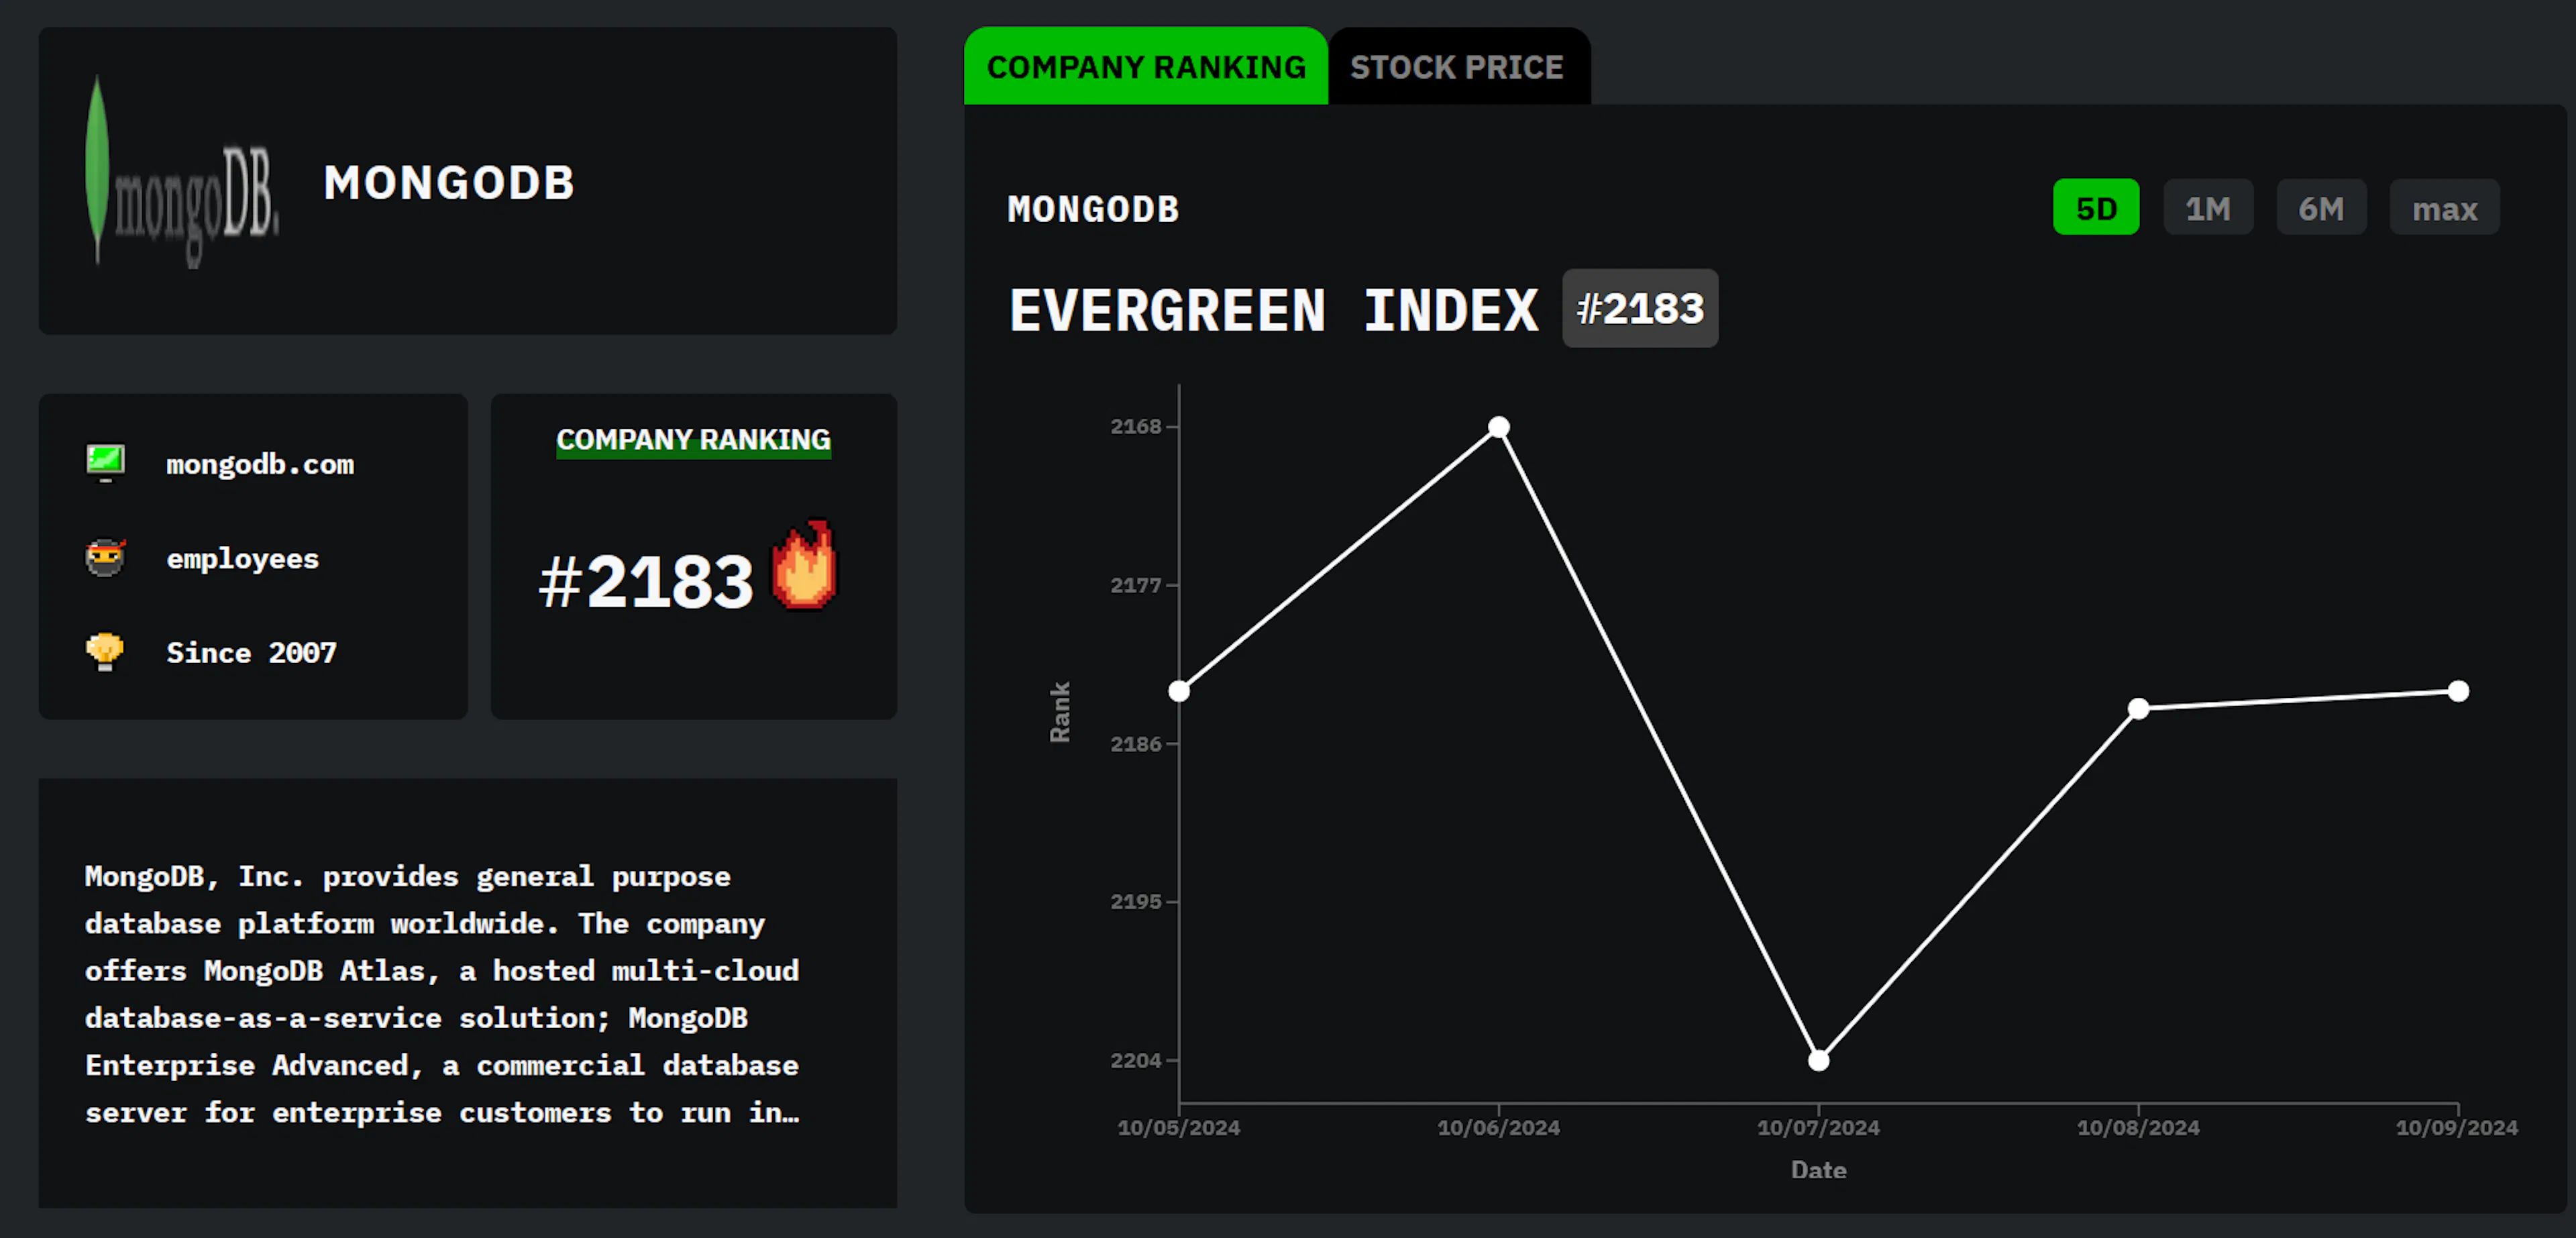Screen dimensions: 2576x1238
Task: Click the 10/09/2024 last data point
Action: tap(2459, 691)
